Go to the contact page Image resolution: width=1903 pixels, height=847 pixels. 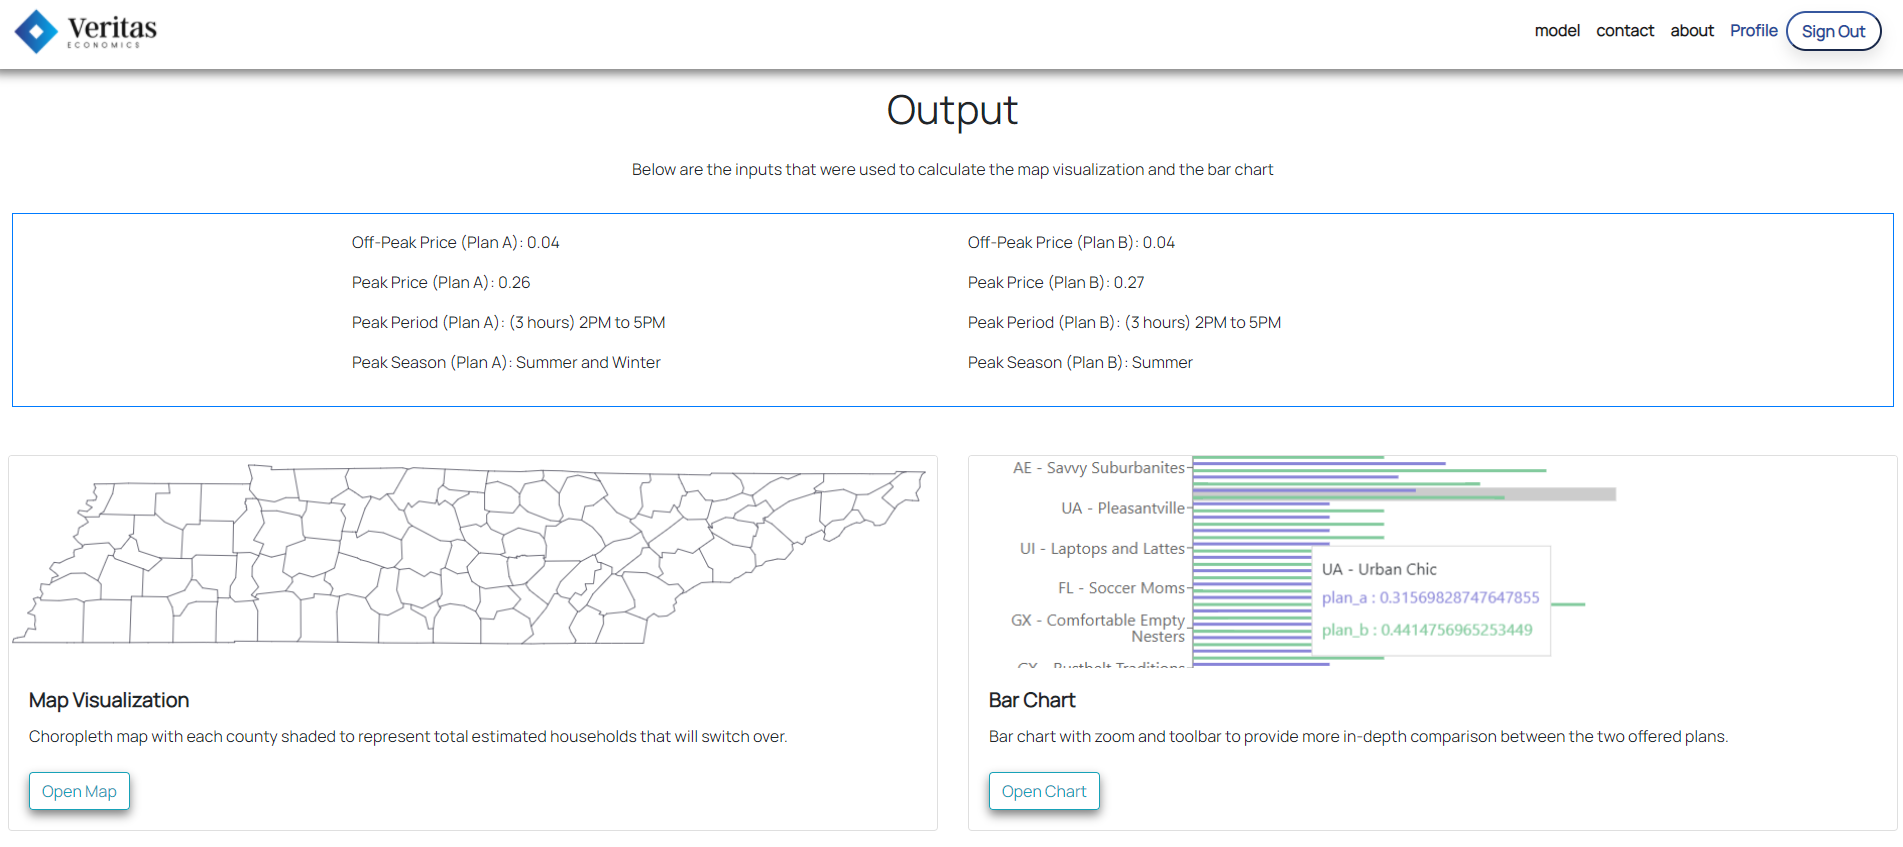pyautogui.click(x=1625, y=31)
